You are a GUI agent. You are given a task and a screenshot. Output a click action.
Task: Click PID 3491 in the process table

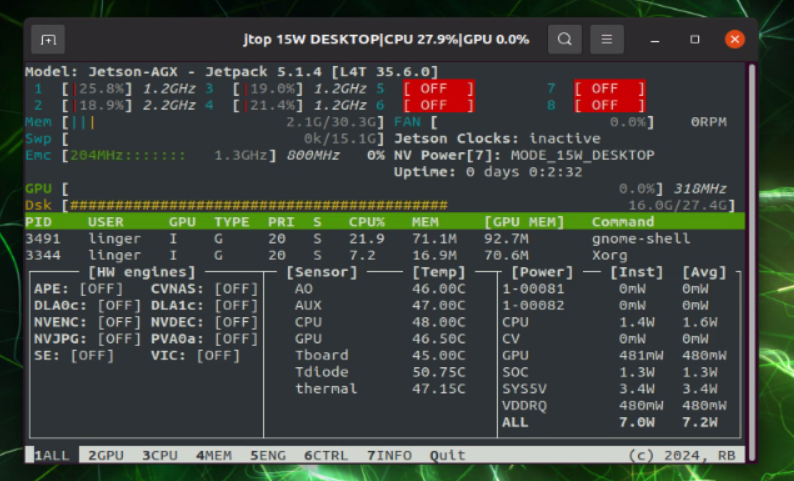(x=43, y=238)
